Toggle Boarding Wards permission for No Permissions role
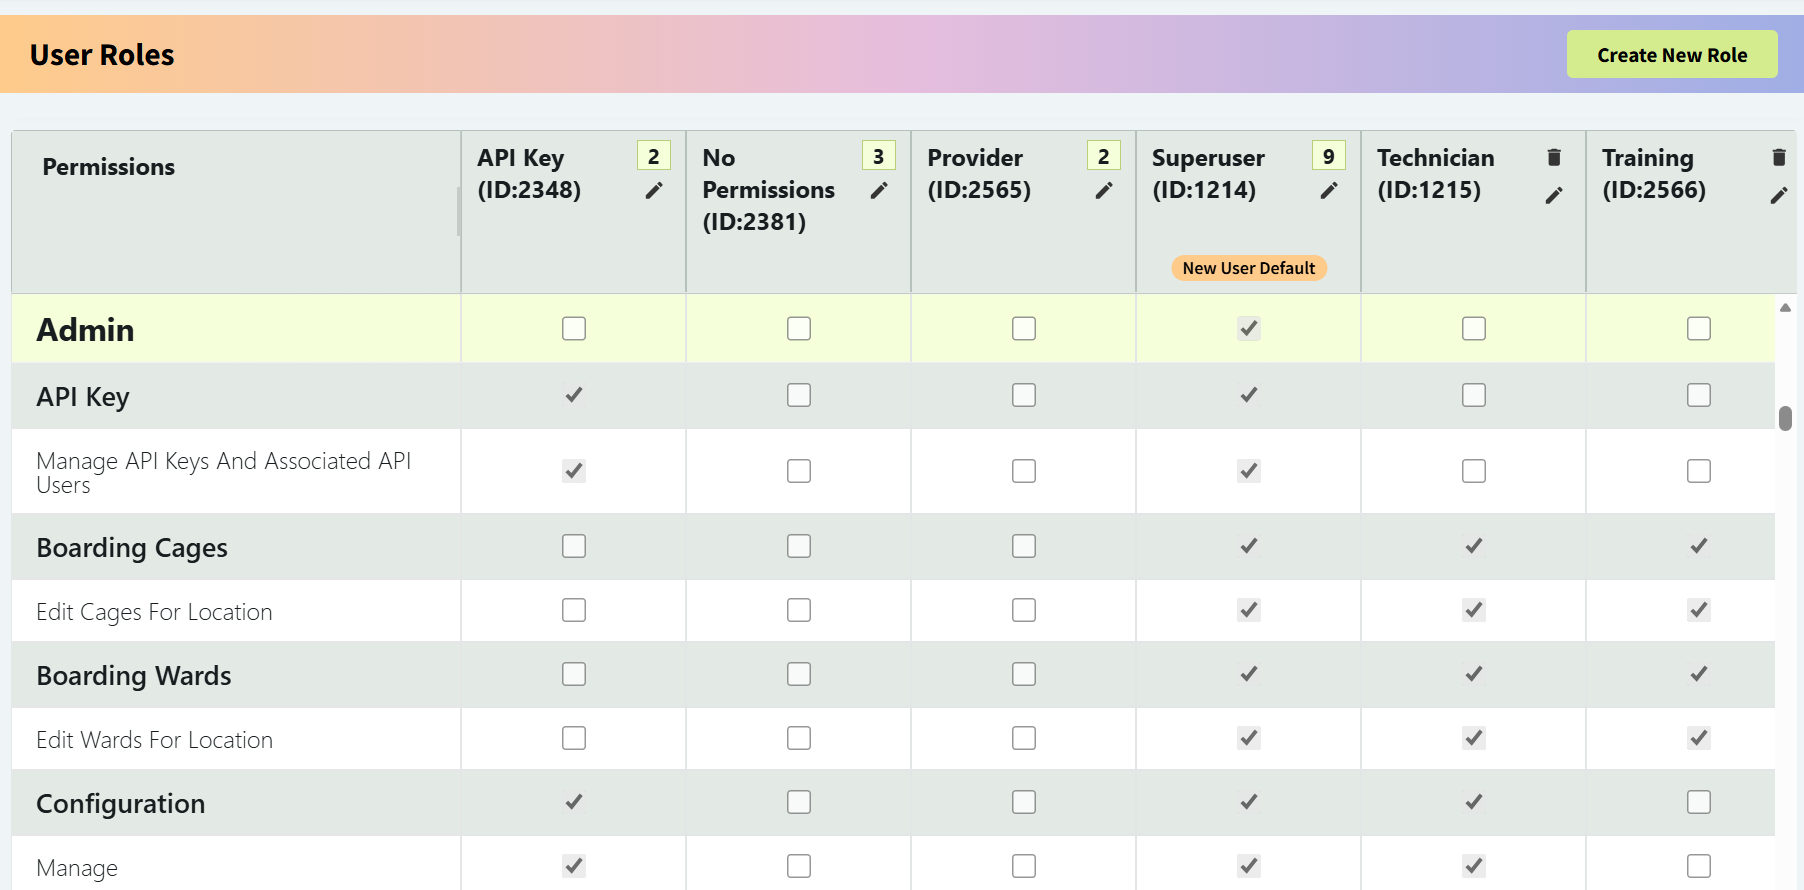1804x890 pixels. coord(798,674)
